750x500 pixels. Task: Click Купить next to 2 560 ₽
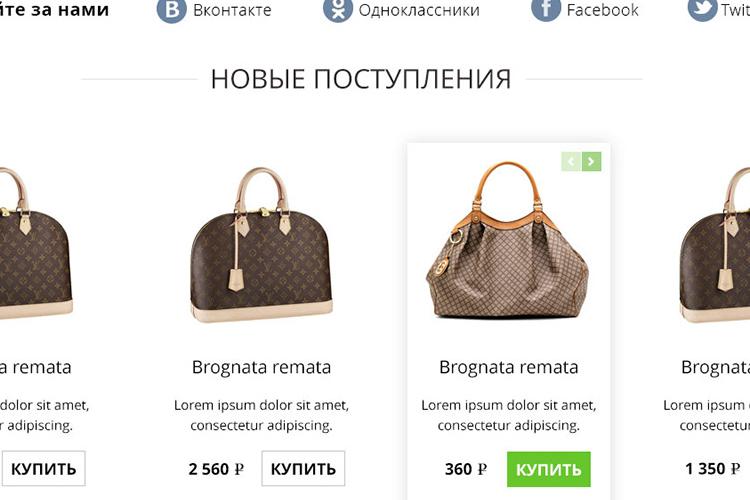tap(303, 468)
